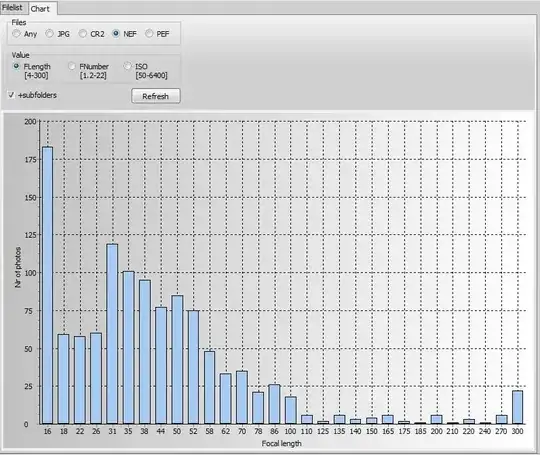Select the Chart tab

click(x=41, y=9)
